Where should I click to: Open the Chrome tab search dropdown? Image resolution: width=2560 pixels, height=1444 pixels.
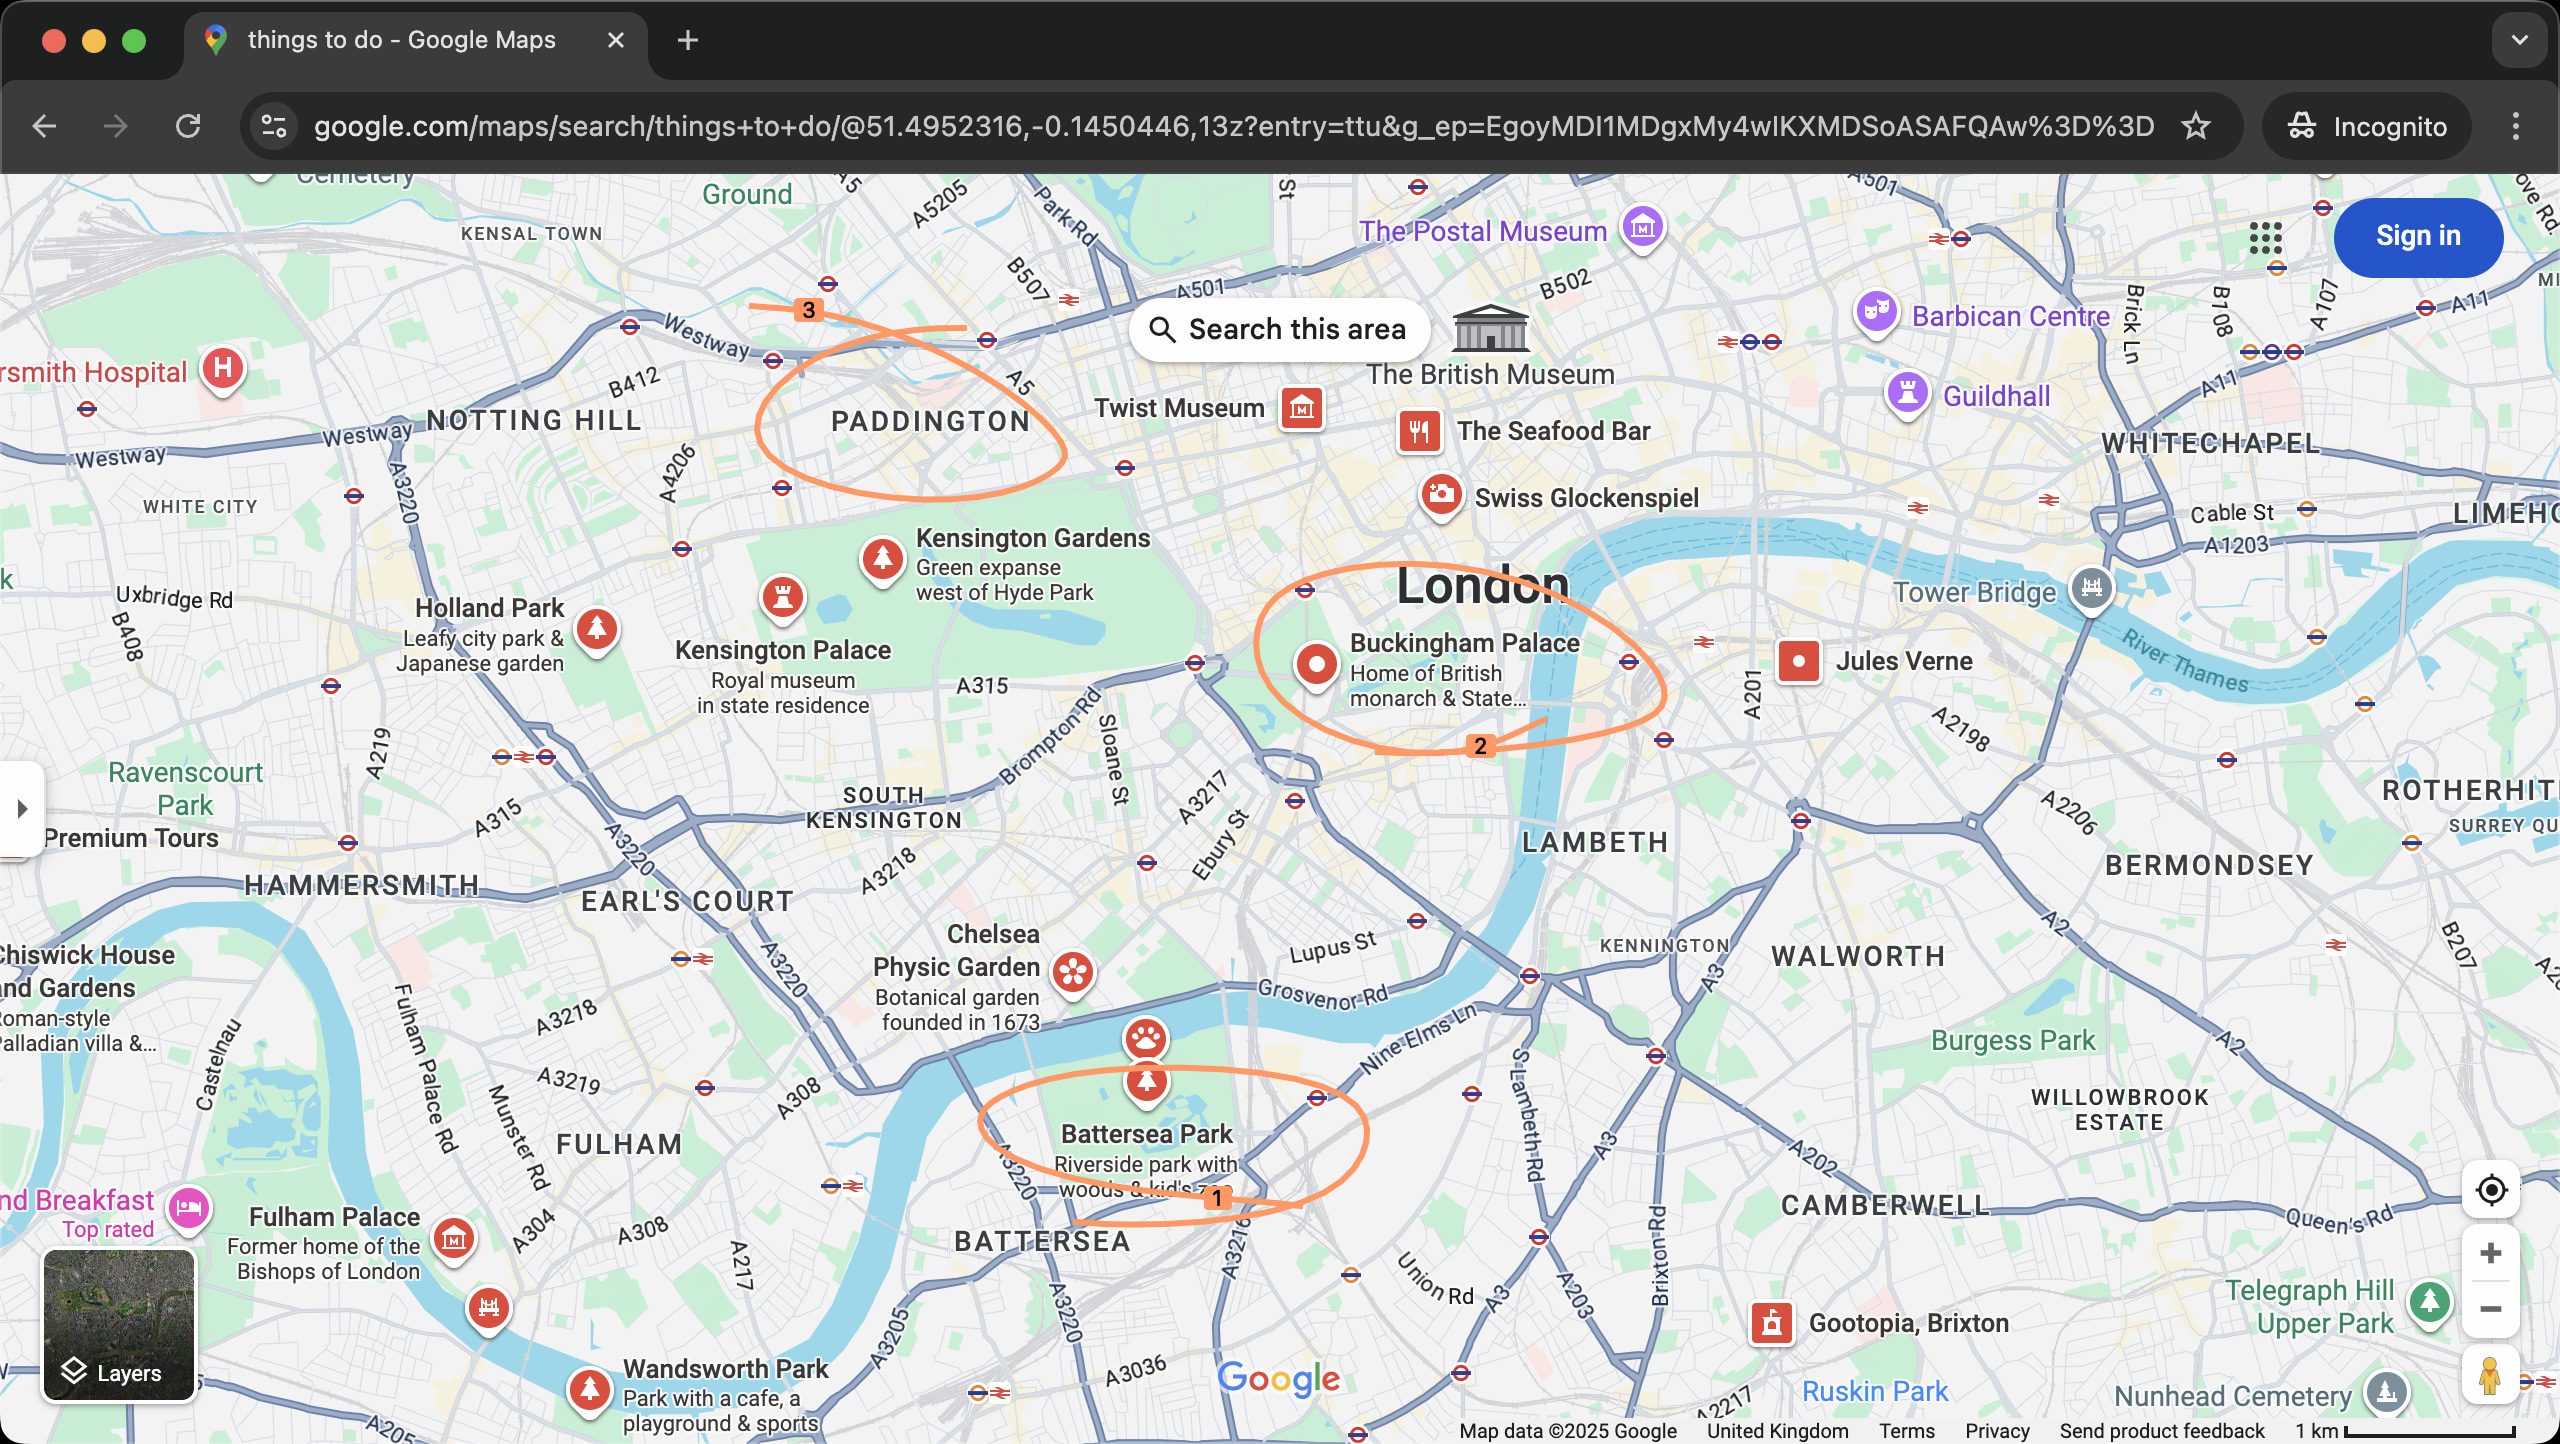pos(2519,40)
